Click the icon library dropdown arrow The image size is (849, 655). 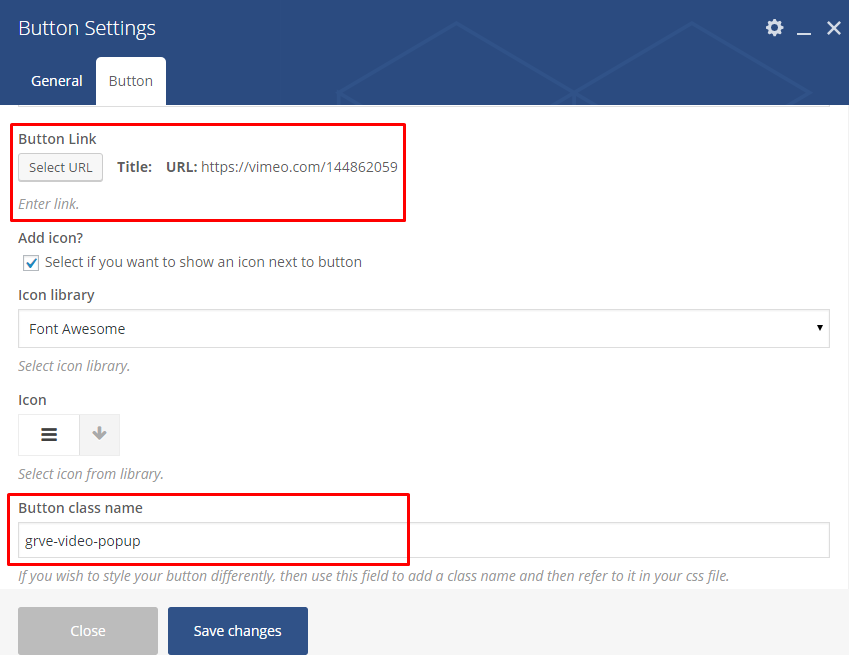pos(819,328)
